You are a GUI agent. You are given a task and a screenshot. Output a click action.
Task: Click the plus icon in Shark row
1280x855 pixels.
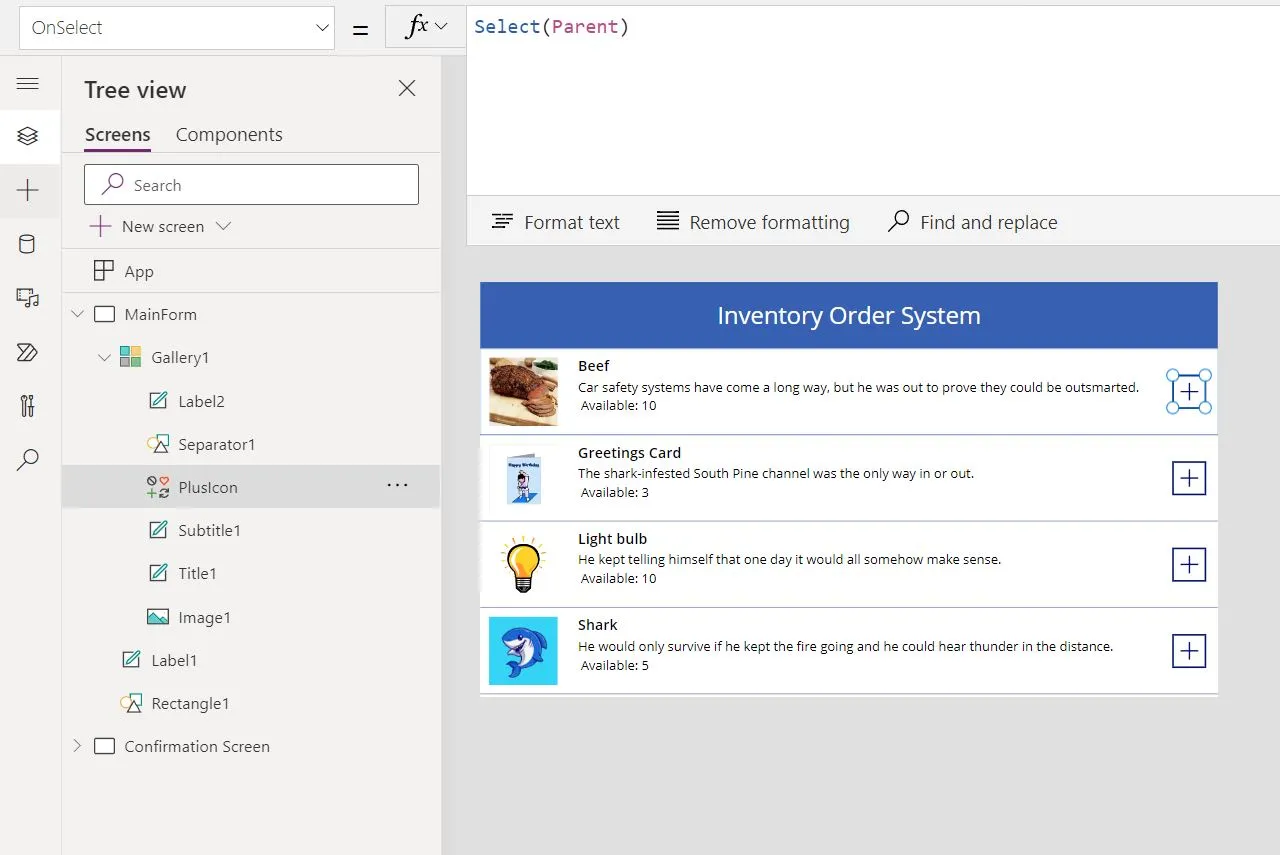point(1189,651)
